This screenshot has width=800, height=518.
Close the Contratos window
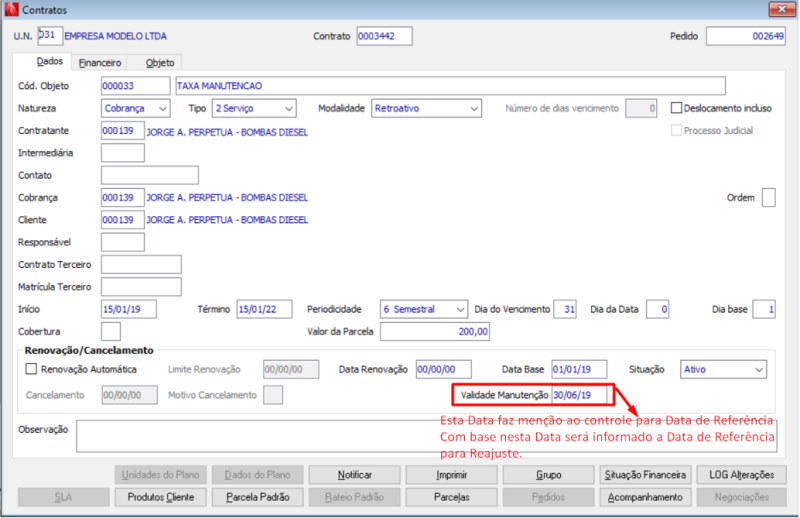tap(781, 9)
